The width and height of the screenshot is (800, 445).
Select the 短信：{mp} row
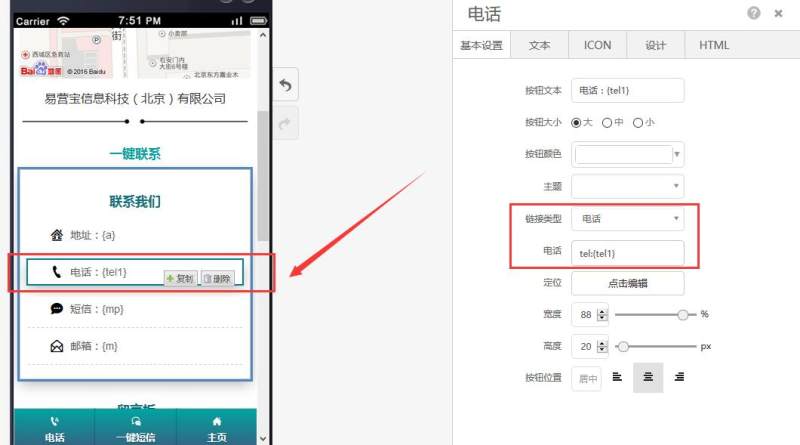[x=135, y=309]
